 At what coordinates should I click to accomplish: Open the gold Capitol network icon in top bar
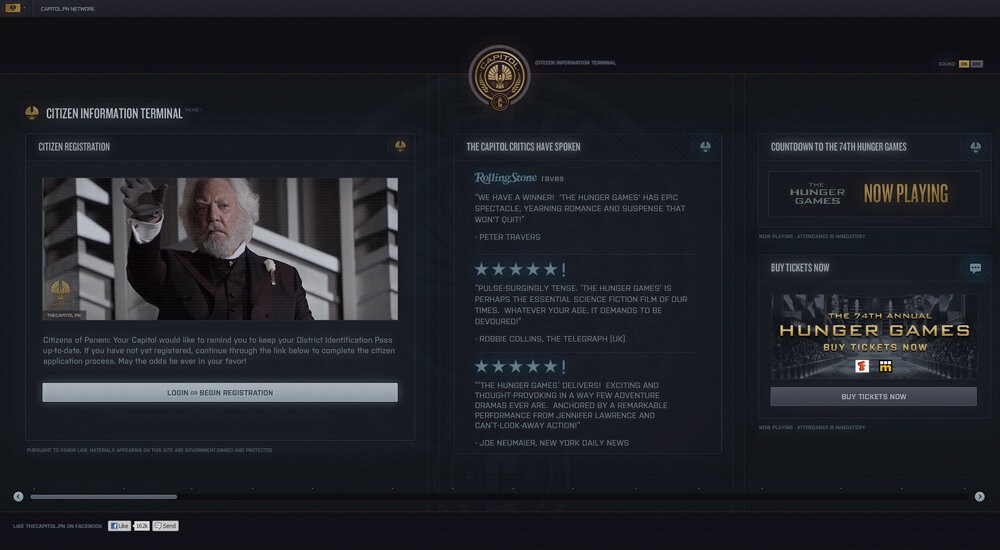pos(12,8)
